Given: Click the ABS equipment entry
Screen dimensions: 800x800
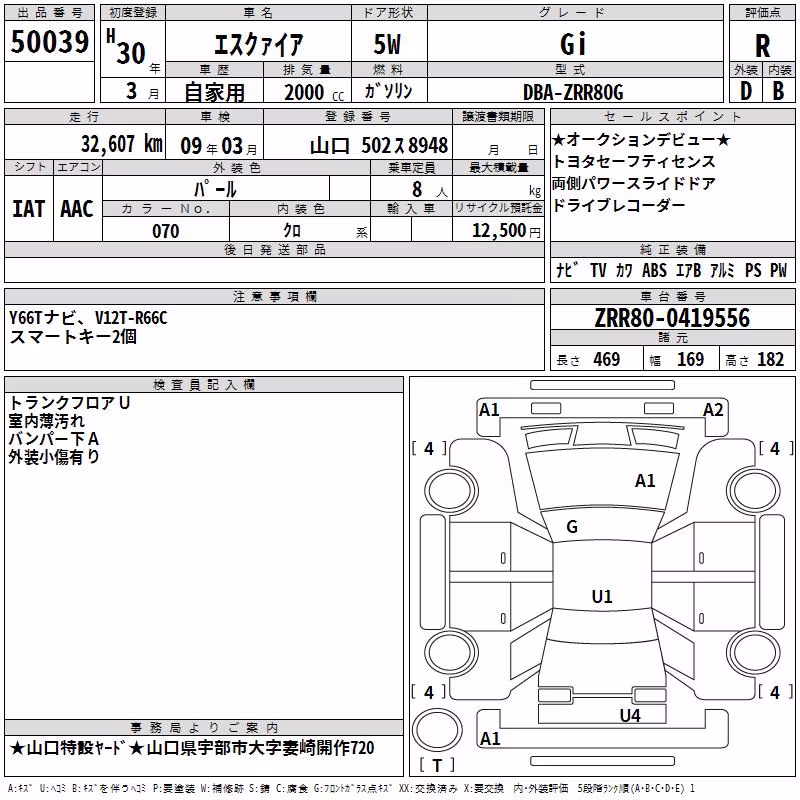Looking at the screenshot, I should click(655, 270).
